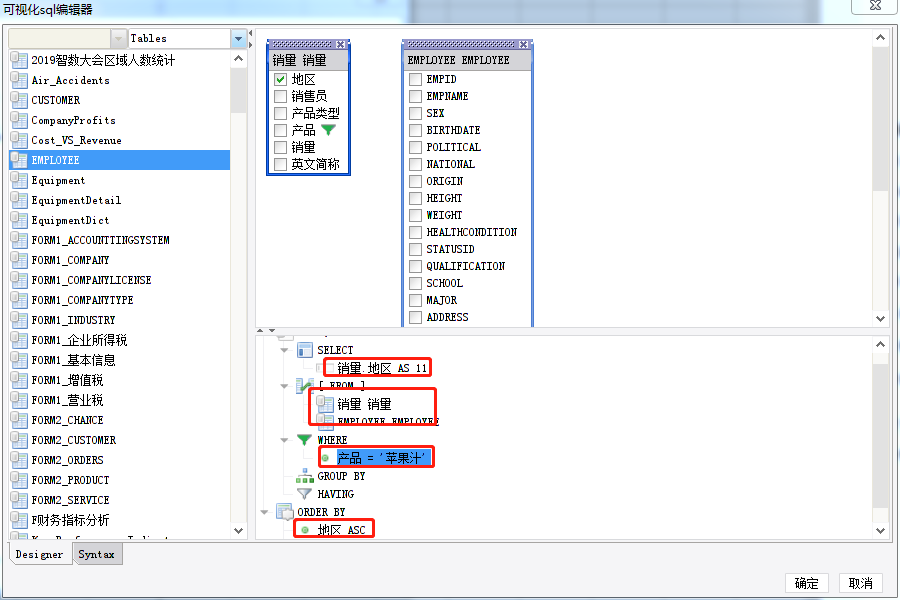900x600 pixels.
Task: Select FORM1_企业所得税 table
Action: (119, 340)
